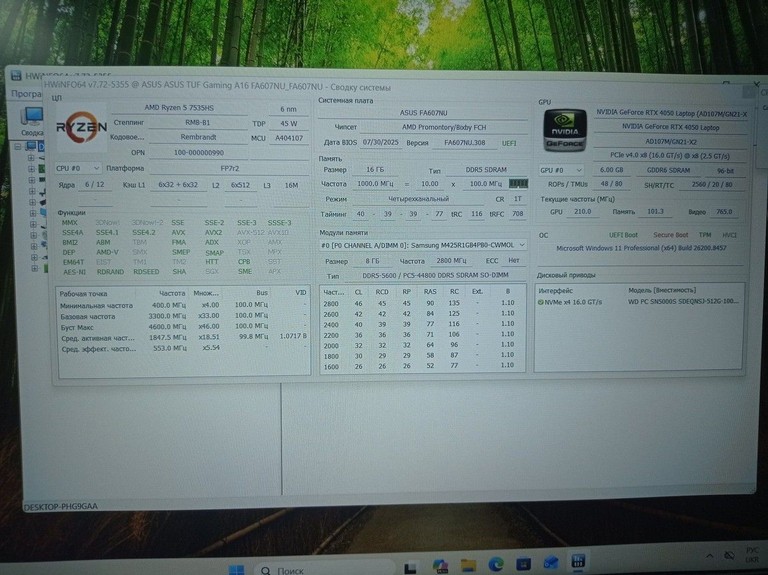Click the HVCI indicator

729,235
